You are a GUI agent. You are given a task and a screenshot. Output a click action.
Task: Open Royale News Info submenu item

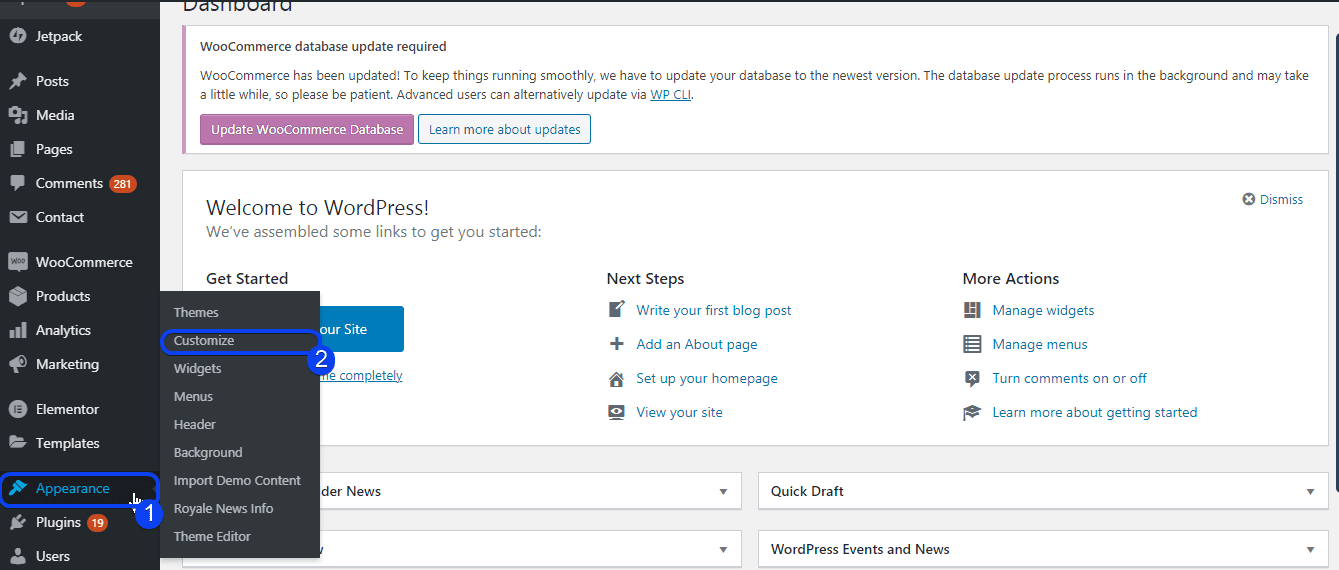click(x=223, y=508)
